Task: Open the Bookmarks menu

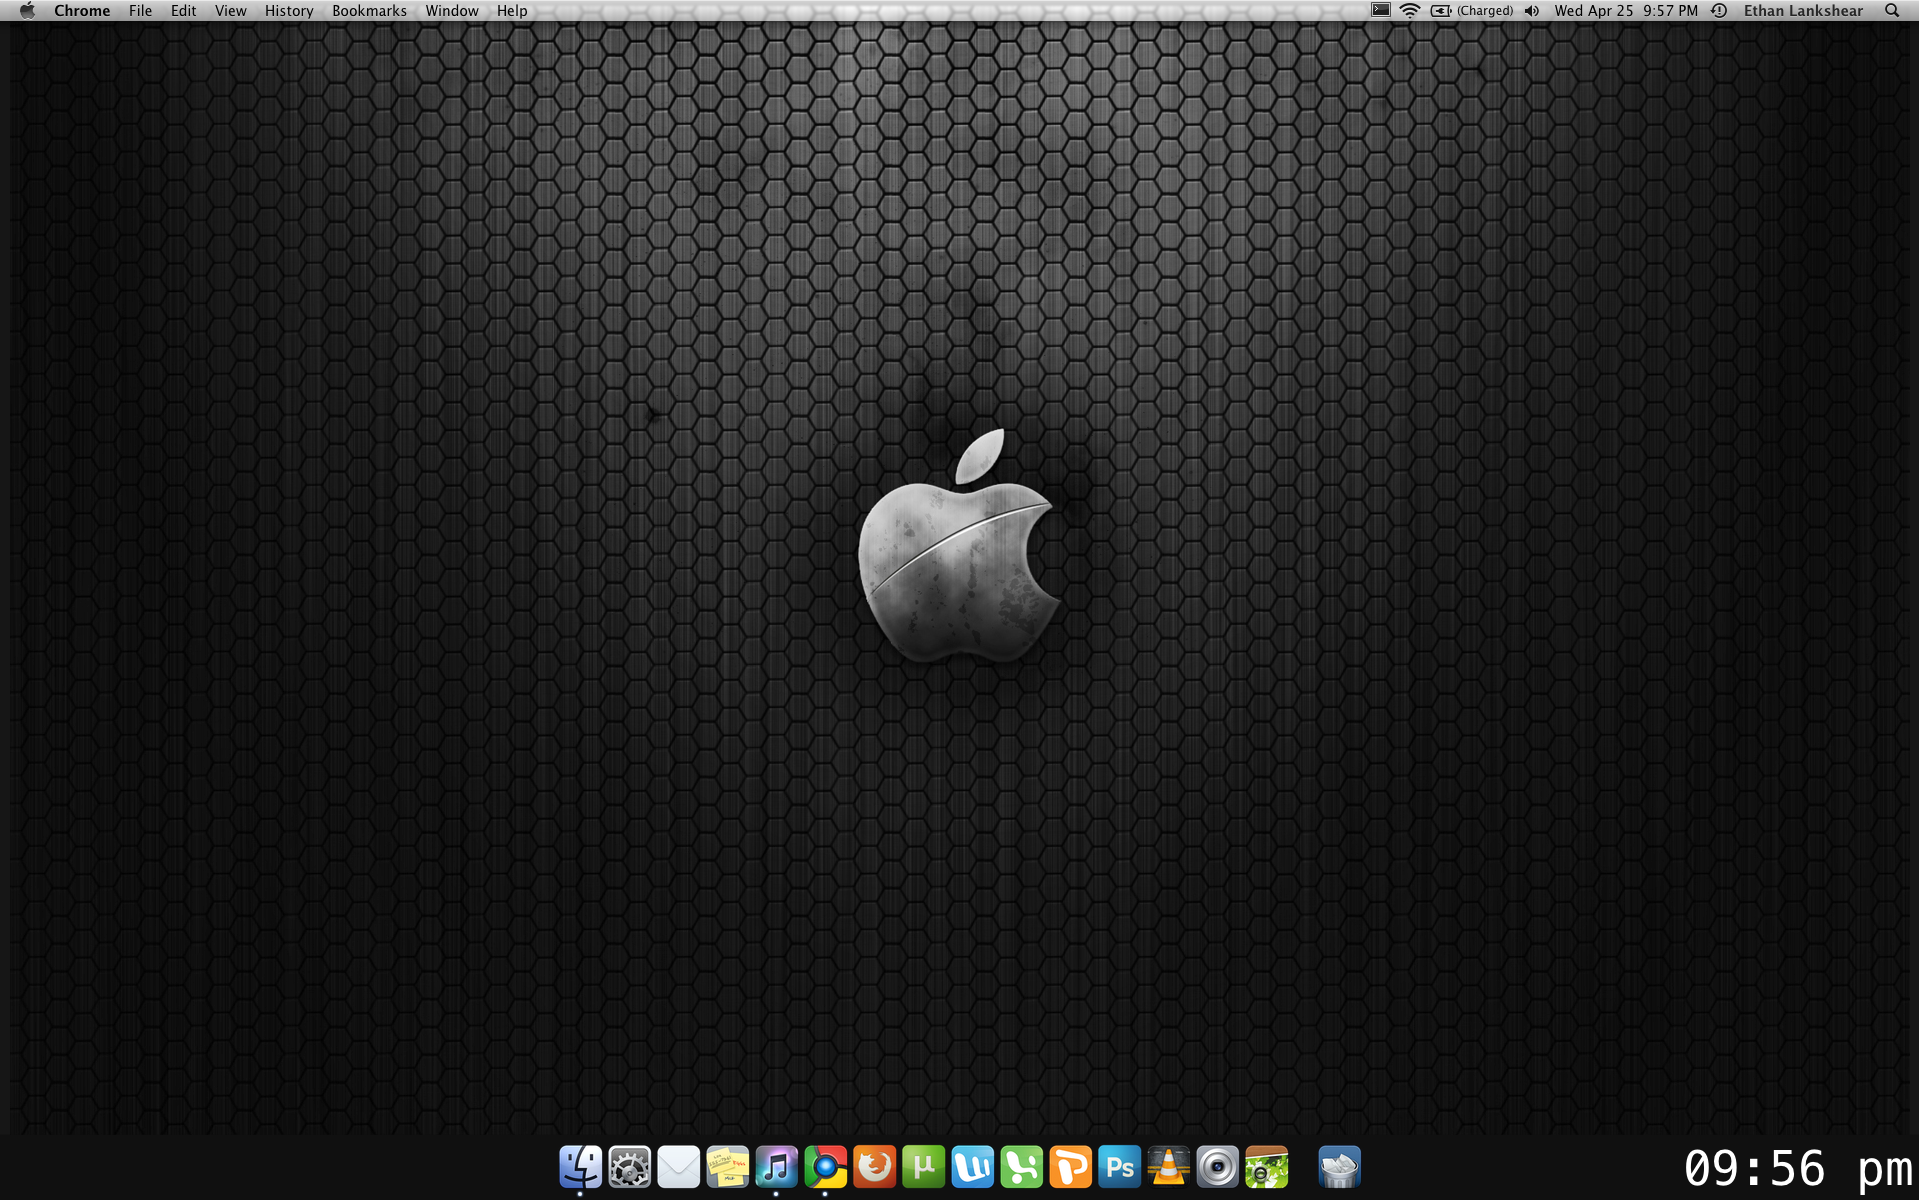Action: pyautogui.click(x=369, y=11)
